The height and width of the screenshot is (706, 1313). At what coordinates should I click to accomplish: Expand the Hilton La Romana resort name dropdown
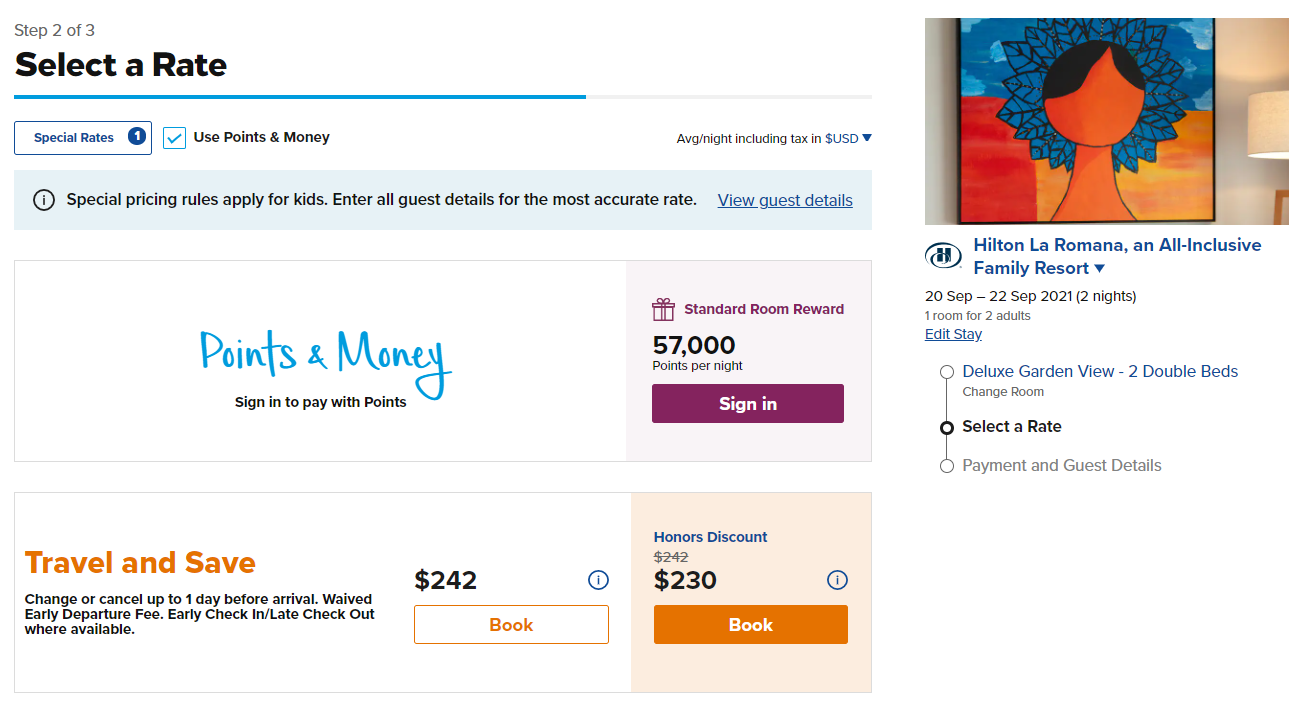click(x=1100, y=267)
